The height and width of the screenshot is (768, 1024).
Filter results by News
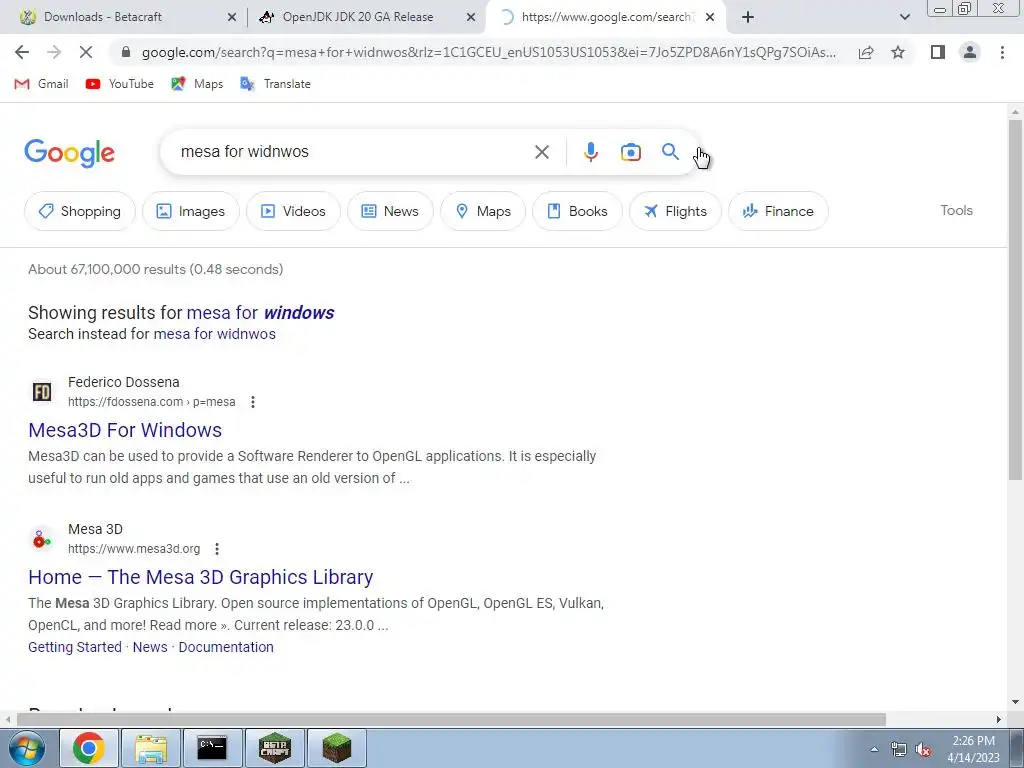(x=390, y=211)
